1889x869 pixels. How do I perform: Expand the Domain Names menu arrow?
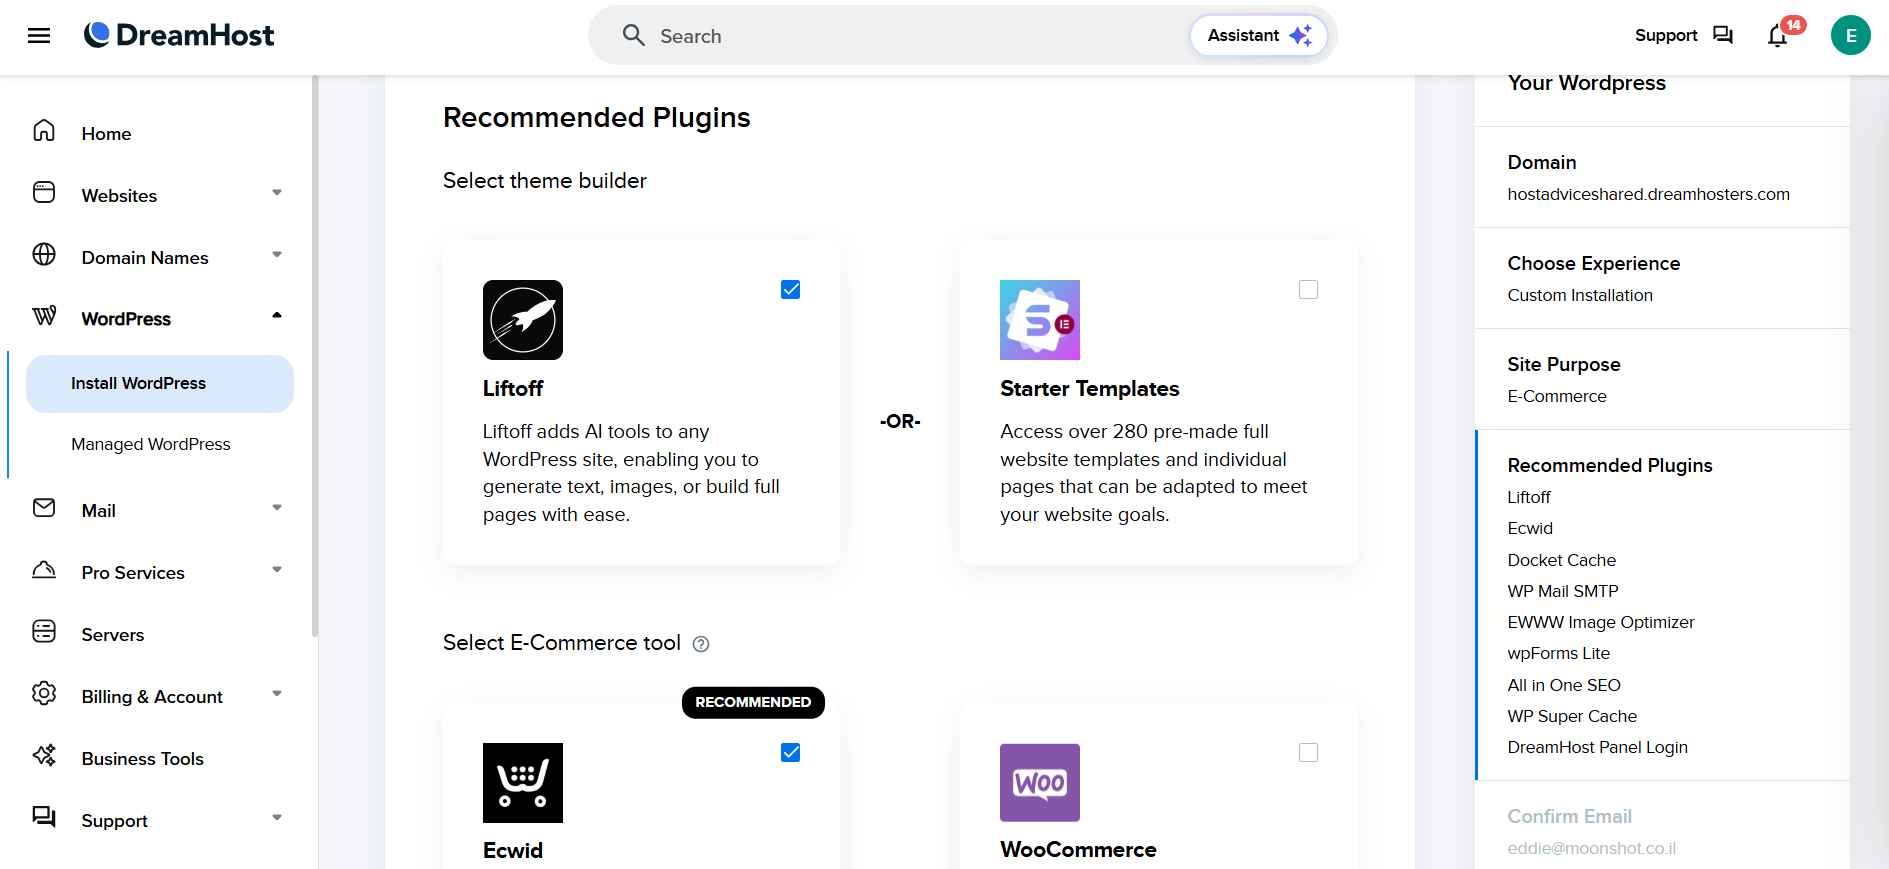277,255
